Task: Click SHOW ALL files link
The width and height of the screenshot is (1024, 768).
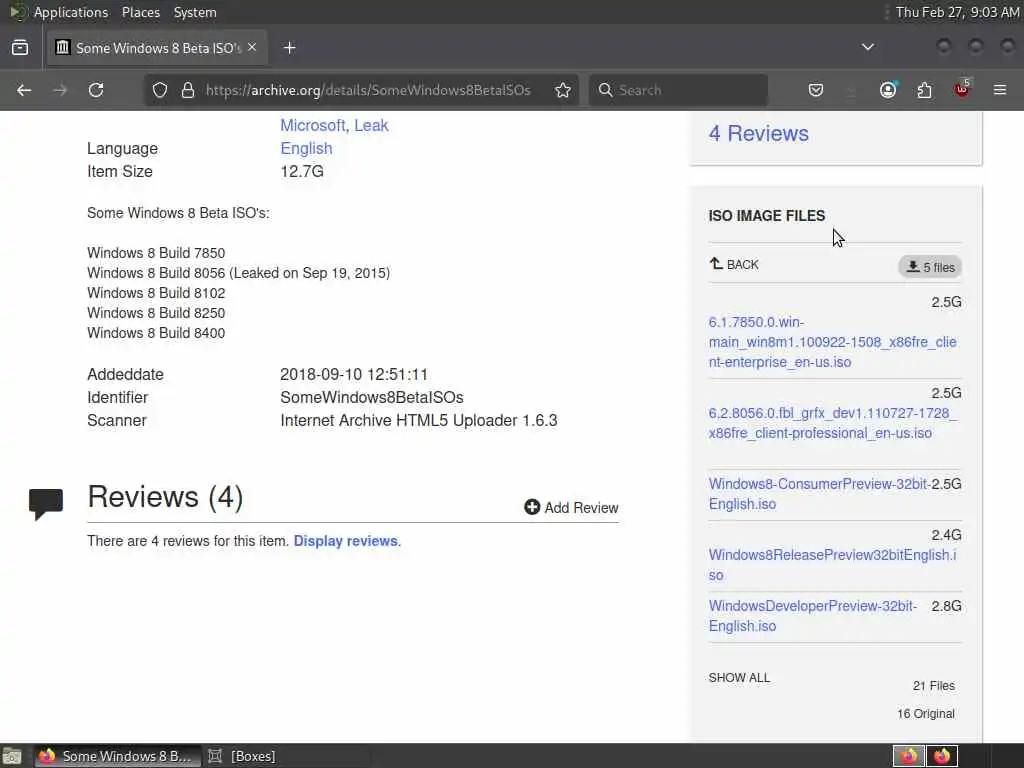Action: 739,678
